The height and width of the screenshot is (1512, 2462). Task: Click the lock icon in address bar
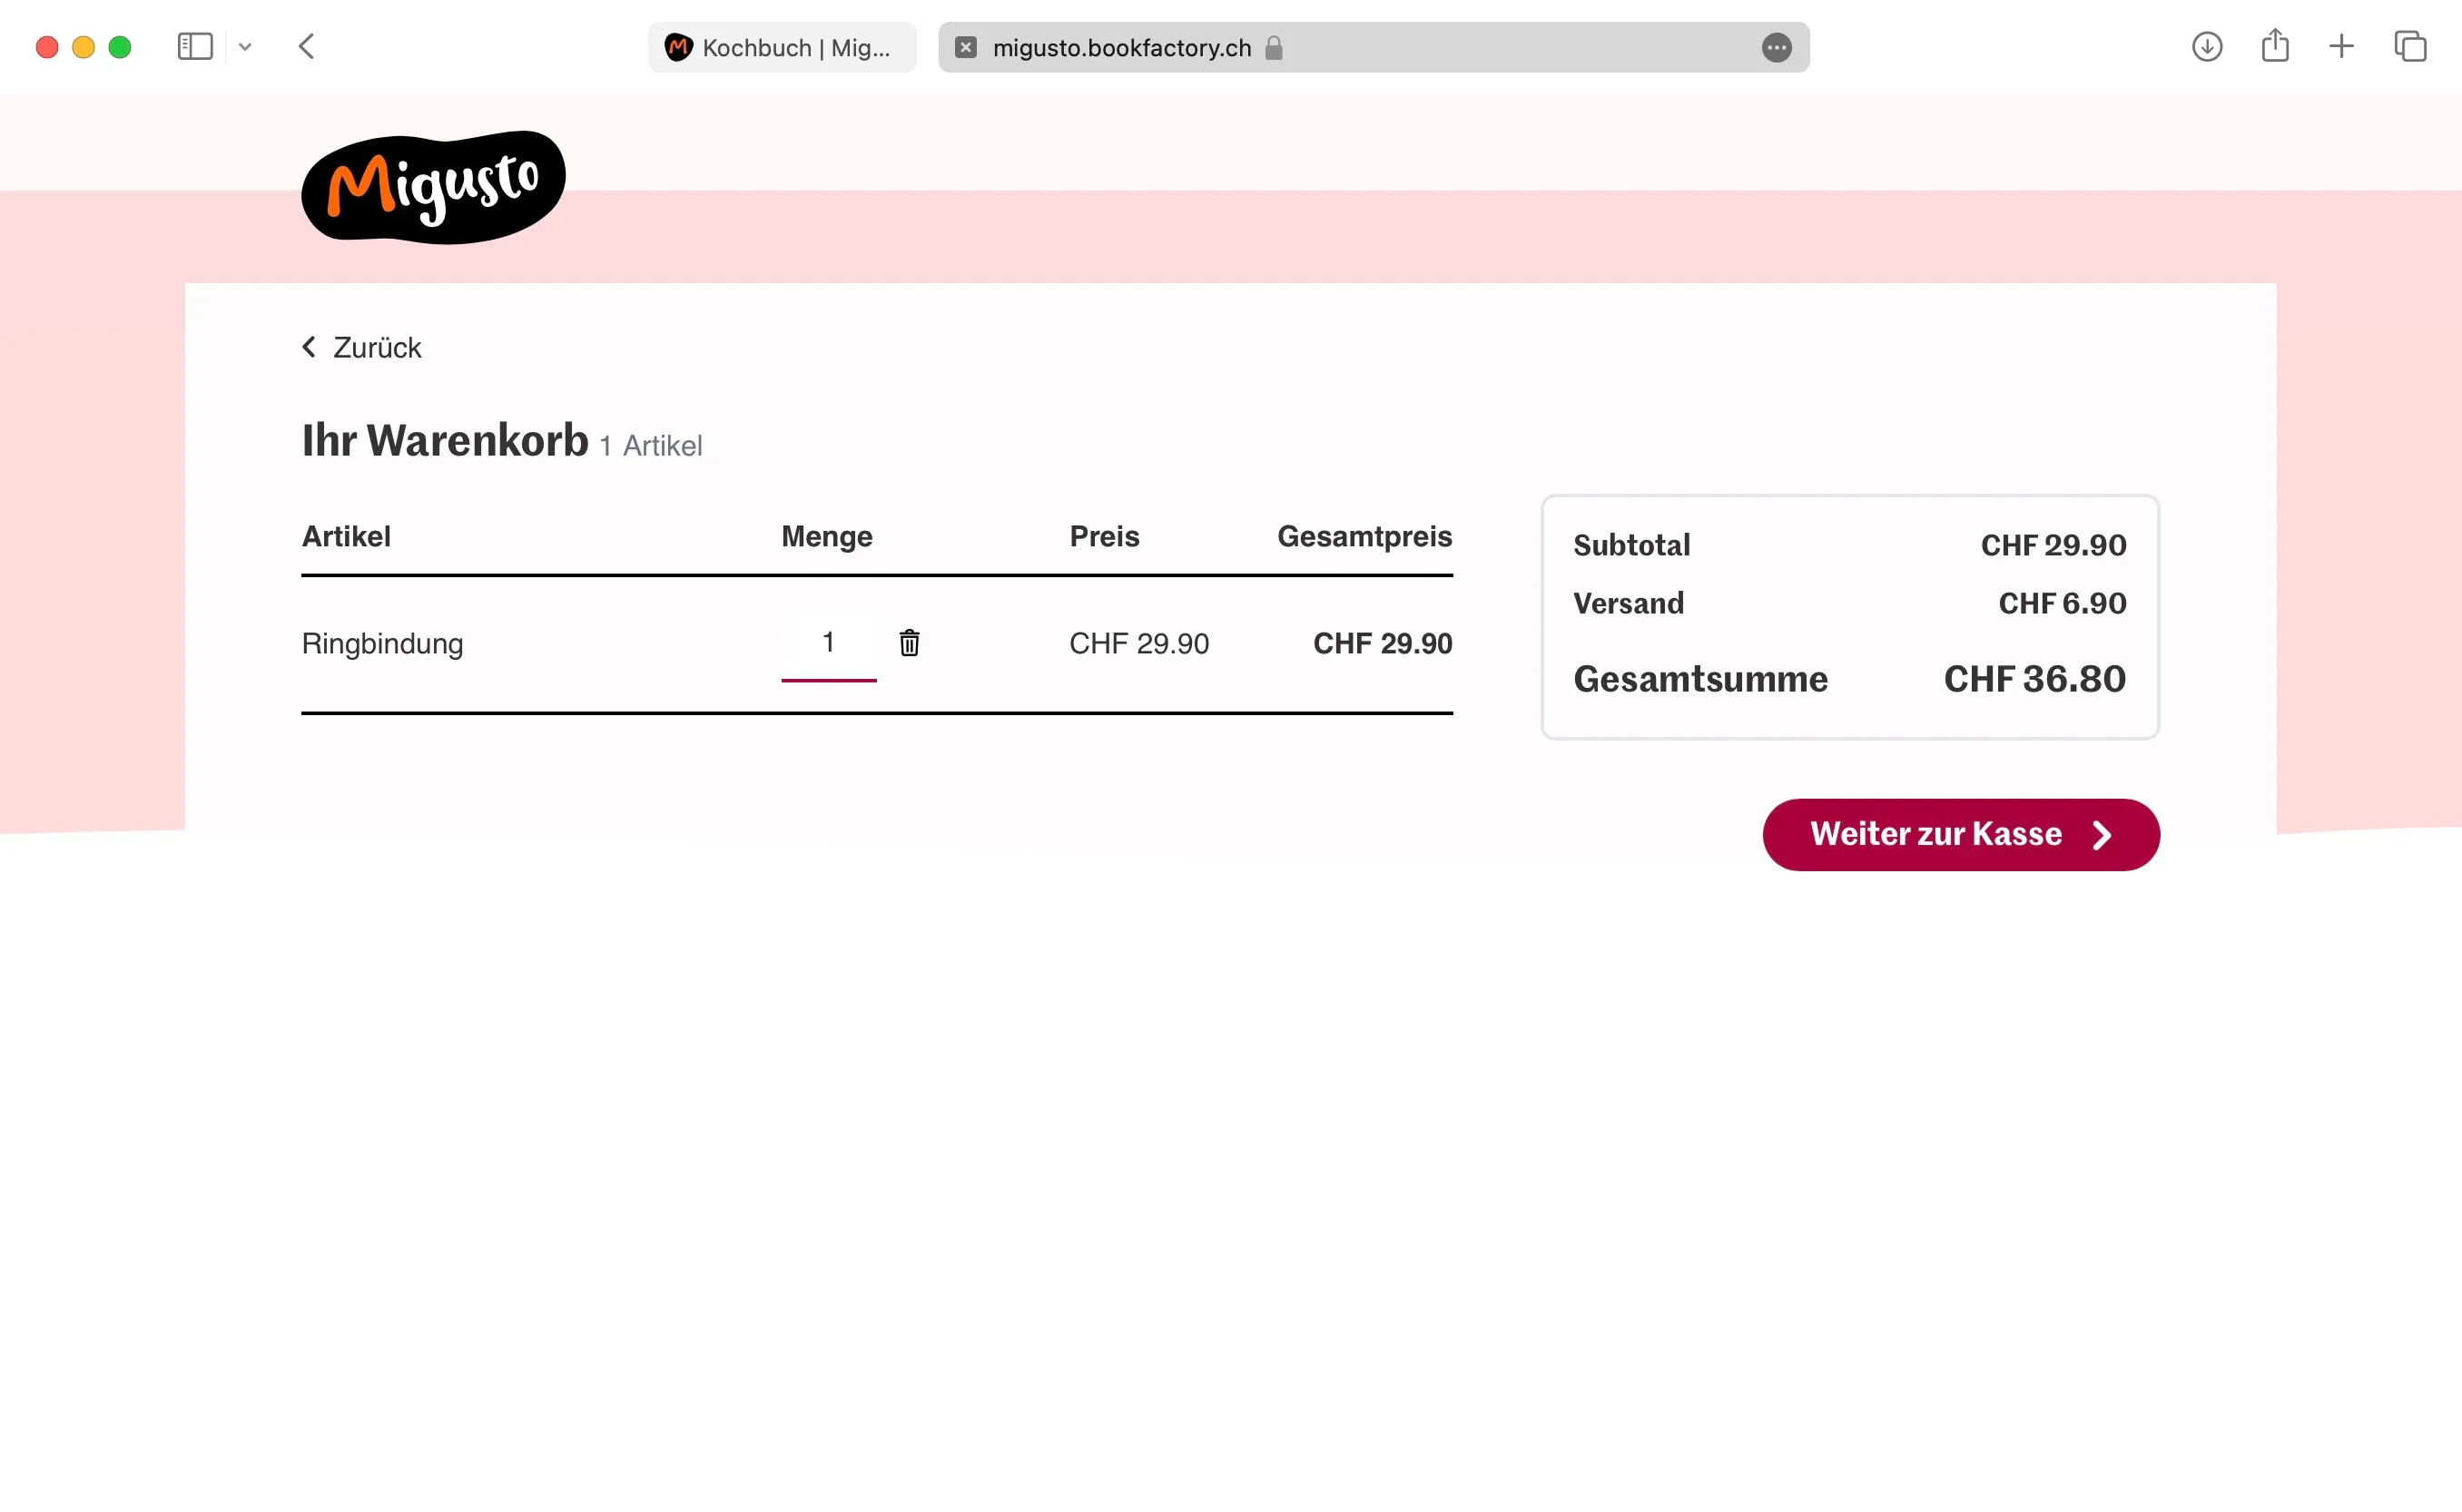coord(1273,47)
